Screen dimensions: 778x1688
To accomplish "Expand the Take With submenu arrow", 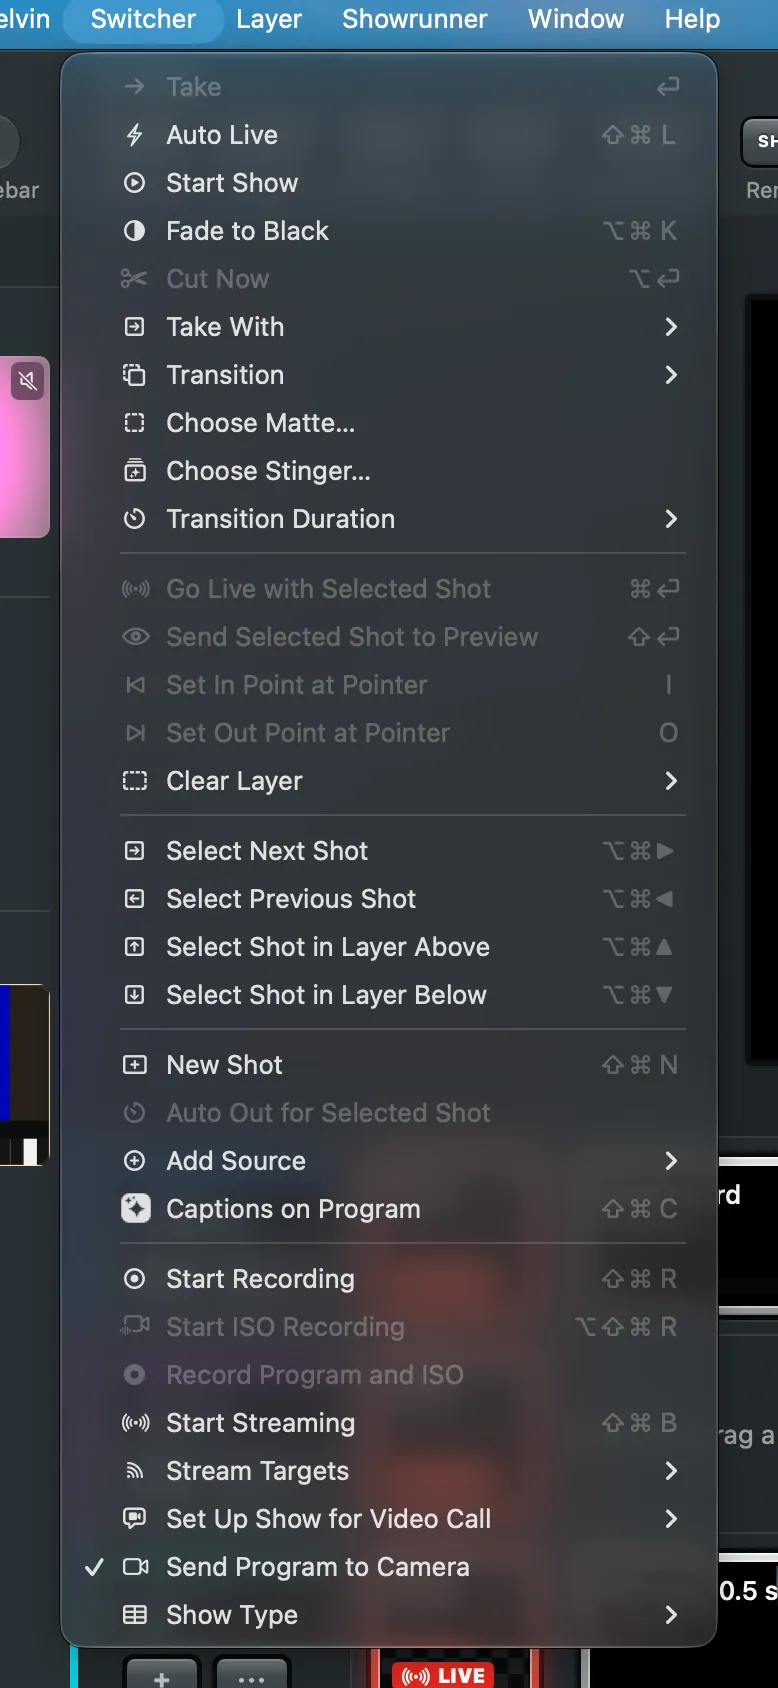I will [x=671, y=327].
